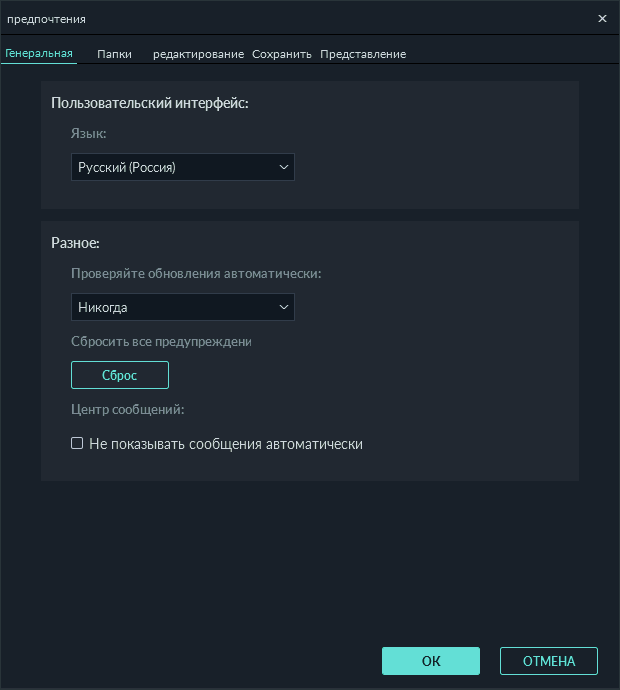The width and height of the screenshot is (620, 690).
Task: Click the предпочтения window title
Action: (x=46, y=19)
